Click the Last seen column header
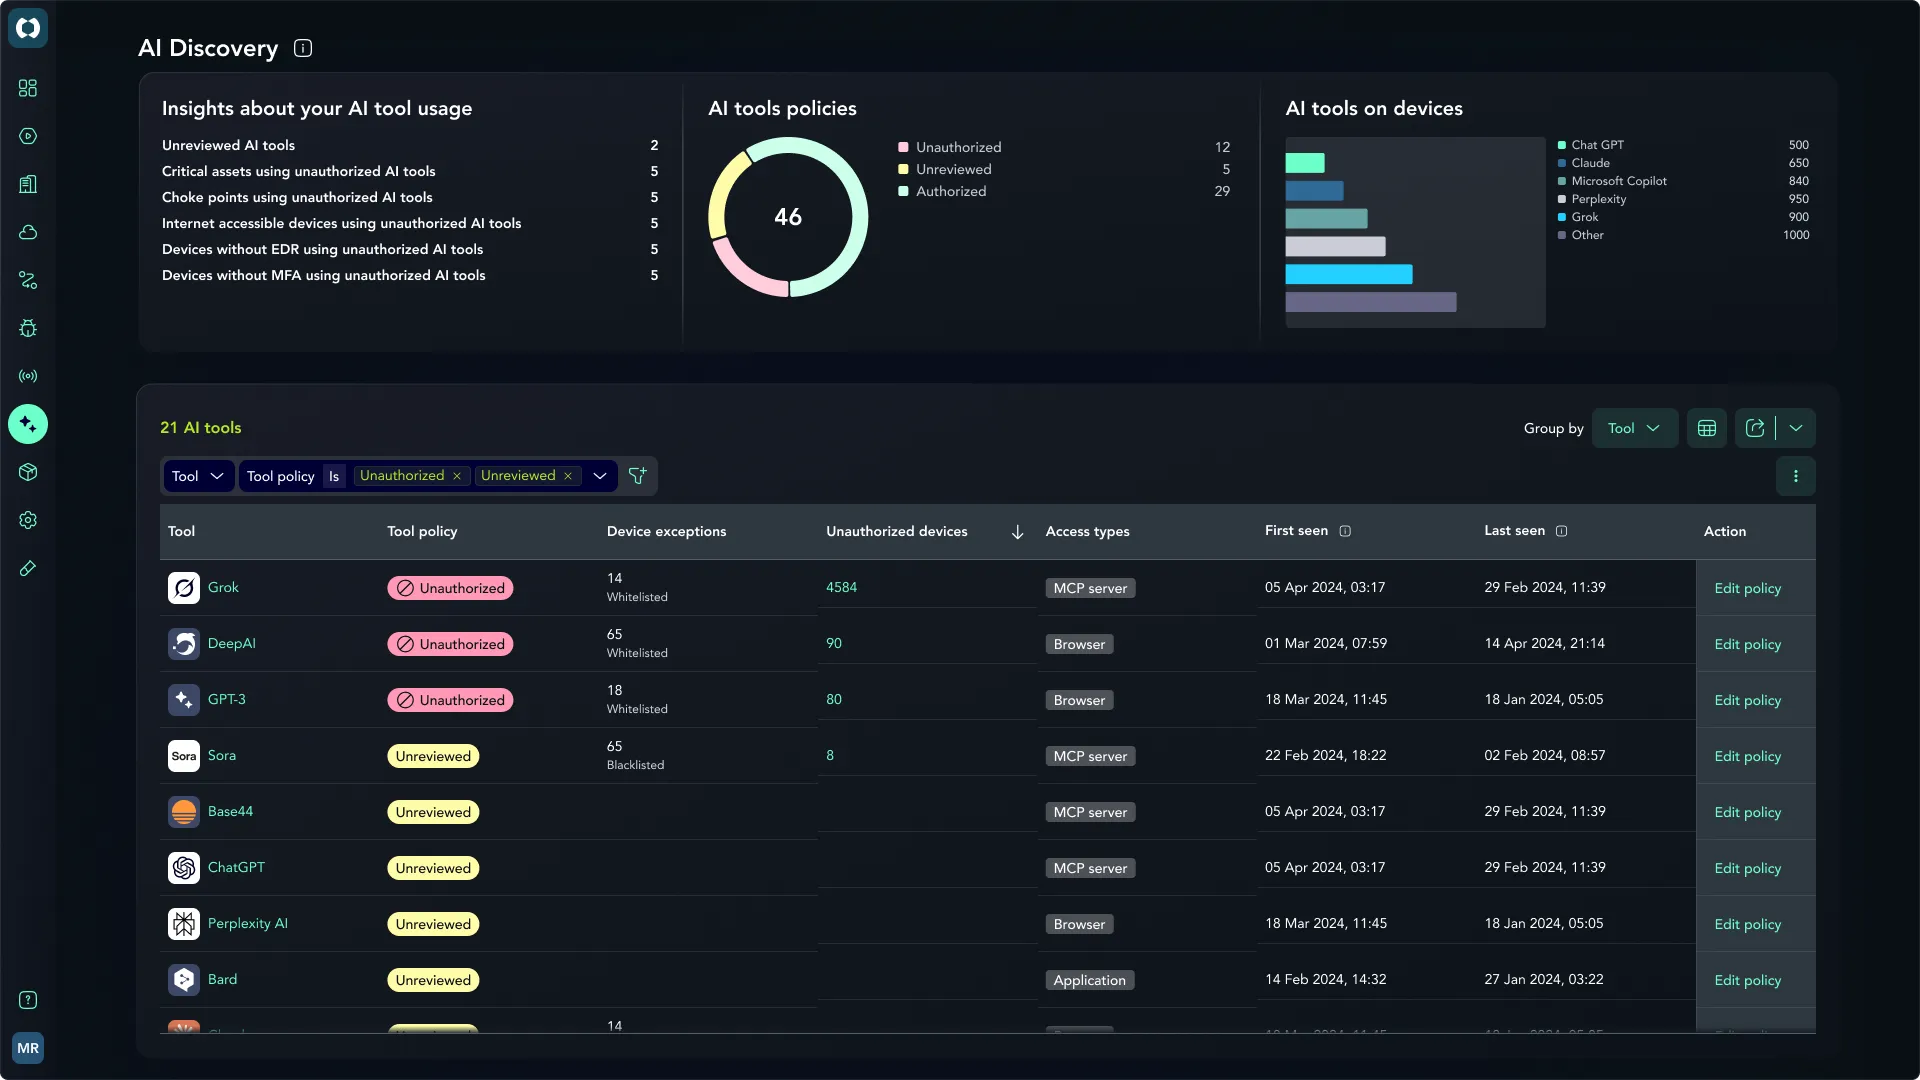This screenshot has width=1920, height=1080. pos(1514,531)
